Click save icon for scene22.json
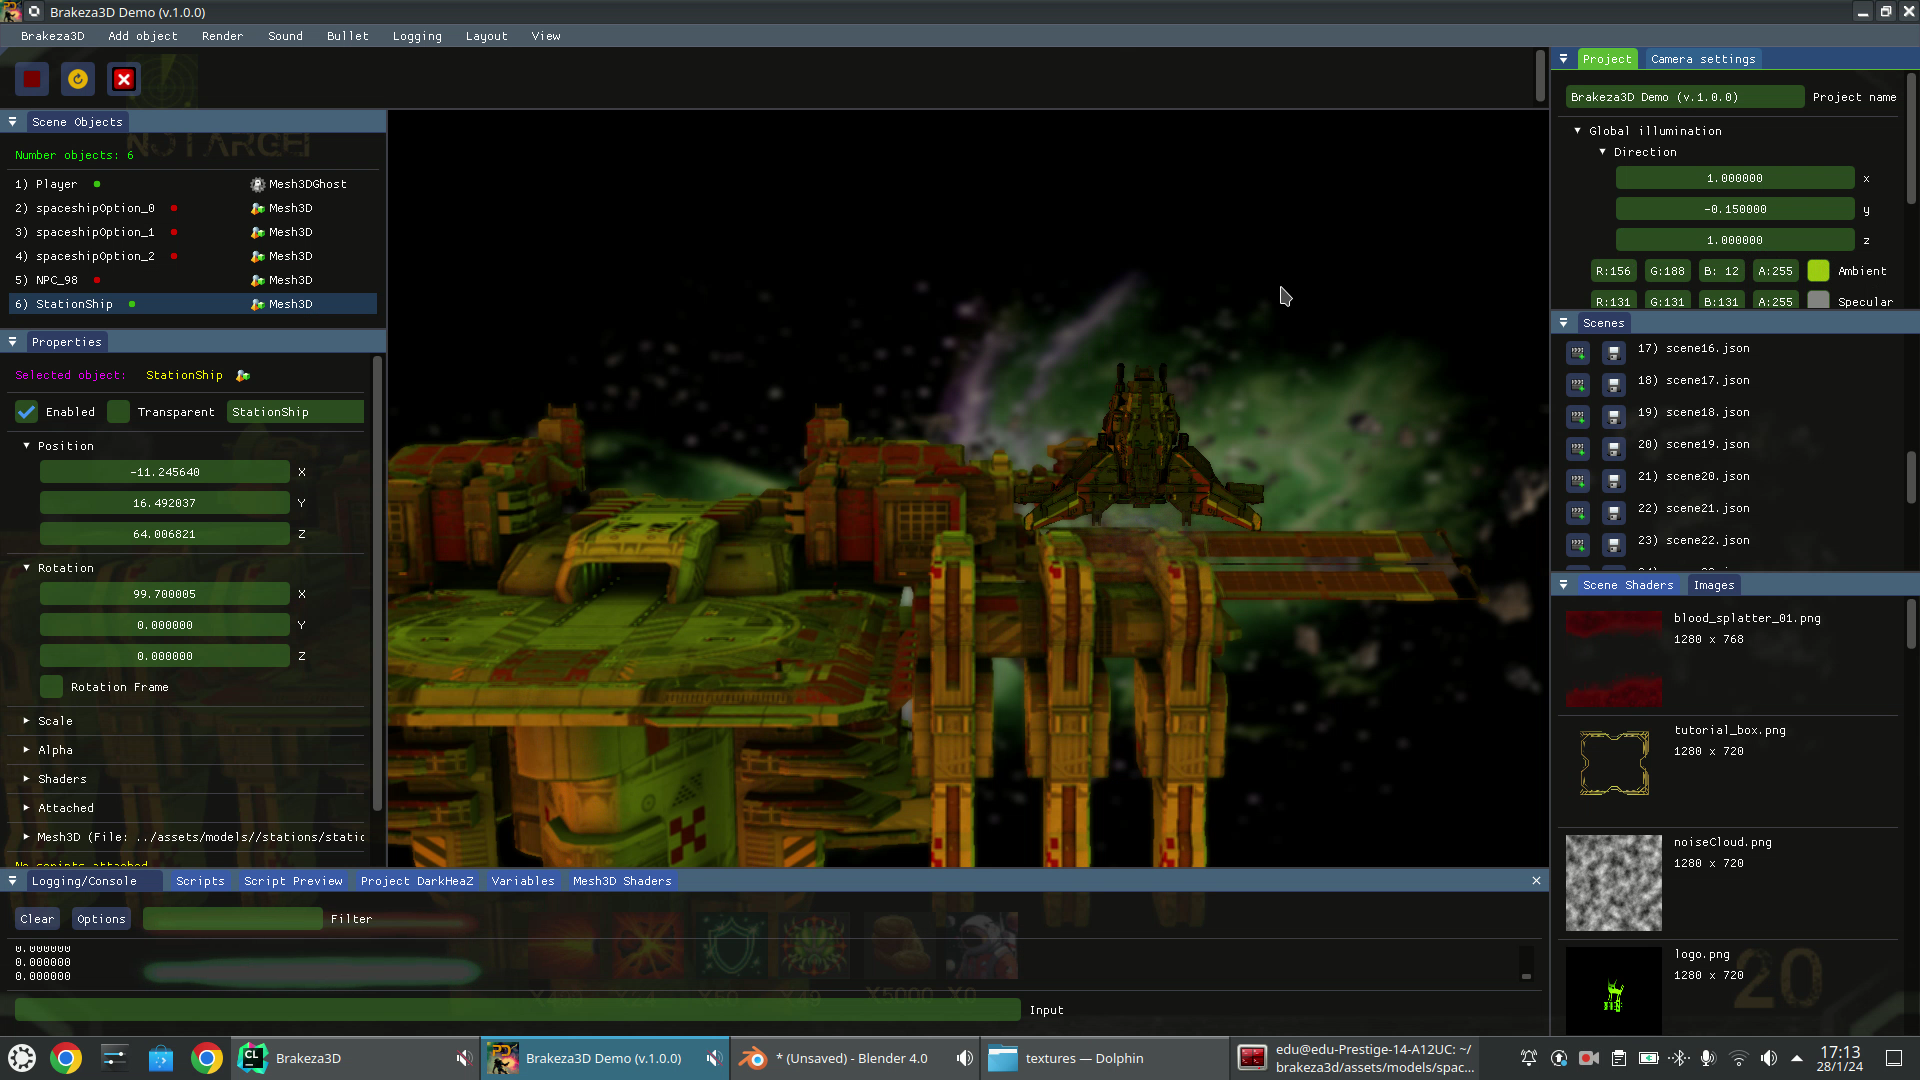Image resolution: width=1920 pixels, height=1080 pixels. tap(1613, 544)
